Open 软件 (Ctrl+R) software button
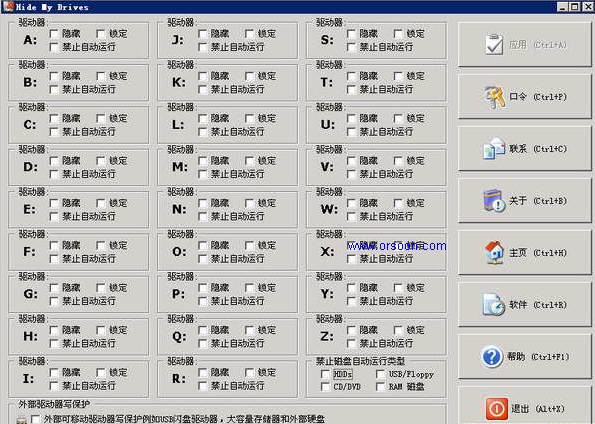This screenshot has height=424, width=595. click(524, 305)
